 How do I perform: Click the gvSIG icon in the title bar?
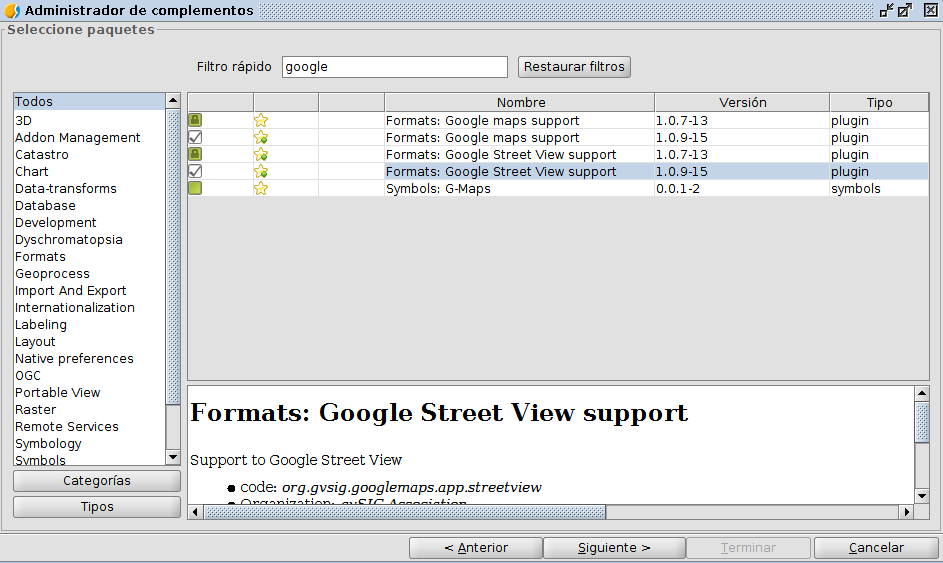pos(12,10)
